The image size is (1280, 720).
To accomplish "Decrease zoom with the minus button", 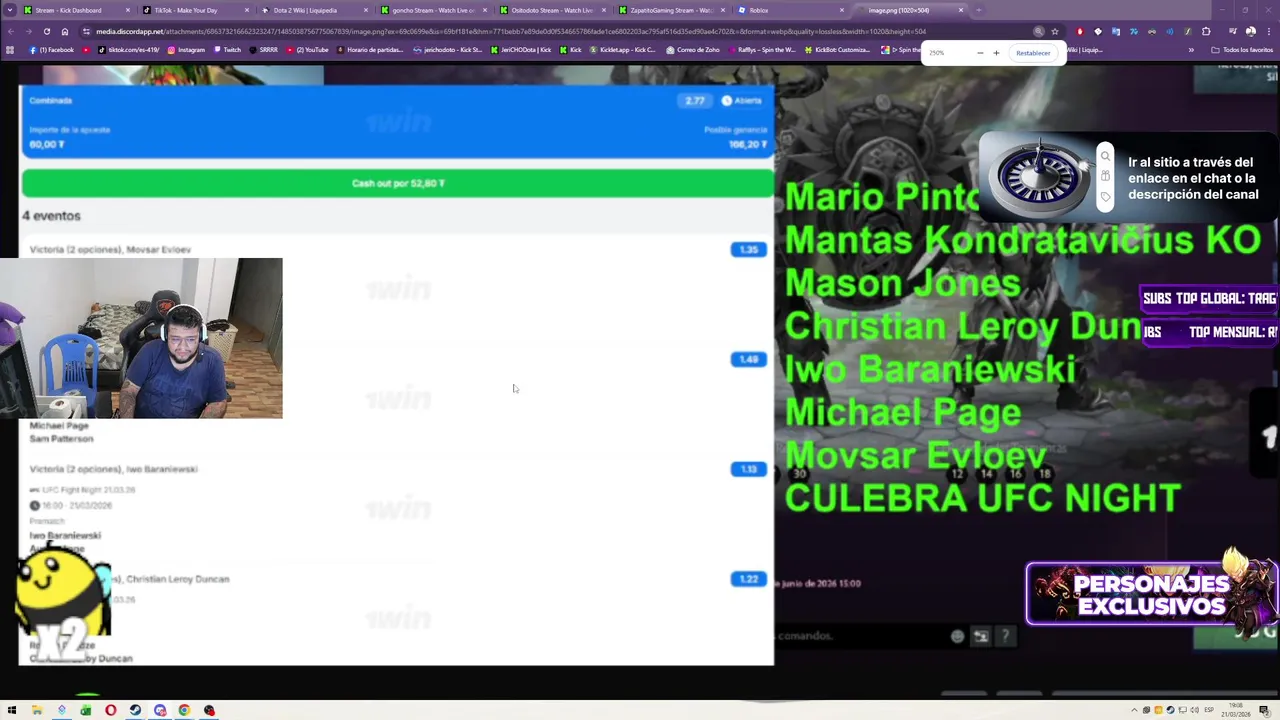I will (x=980, y=53).
